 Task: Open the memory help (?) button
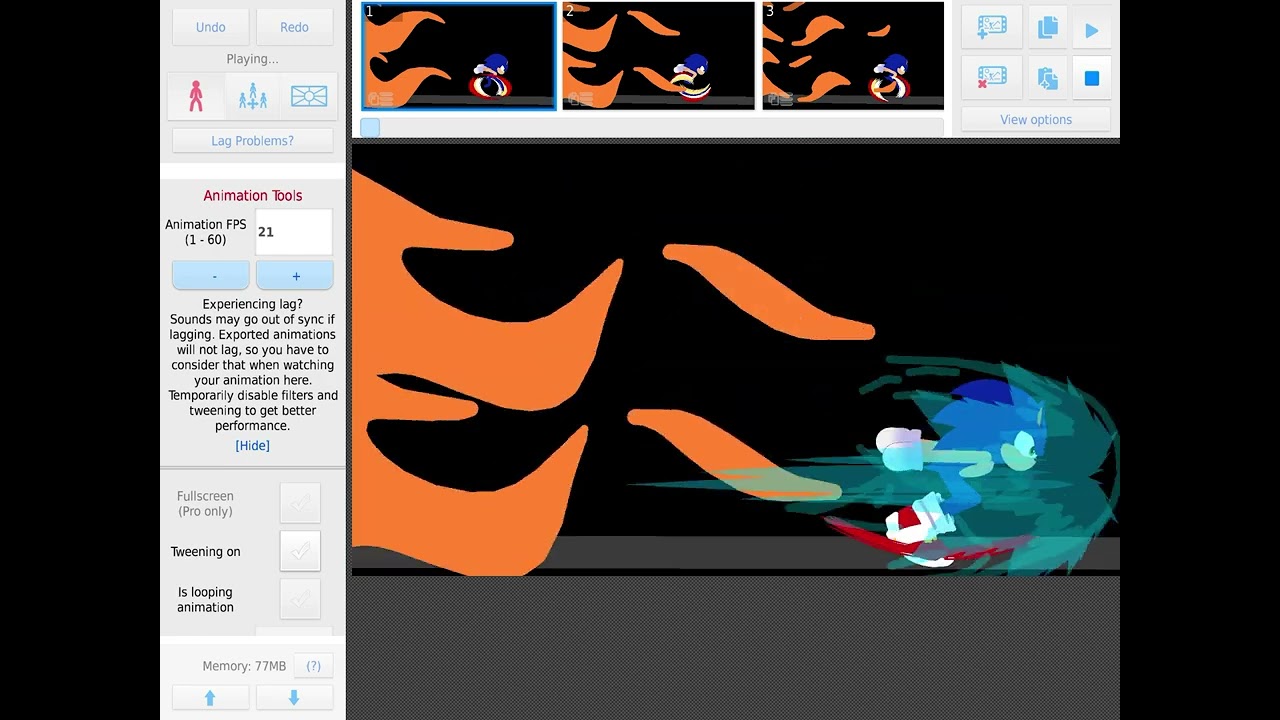pos(313,666)
